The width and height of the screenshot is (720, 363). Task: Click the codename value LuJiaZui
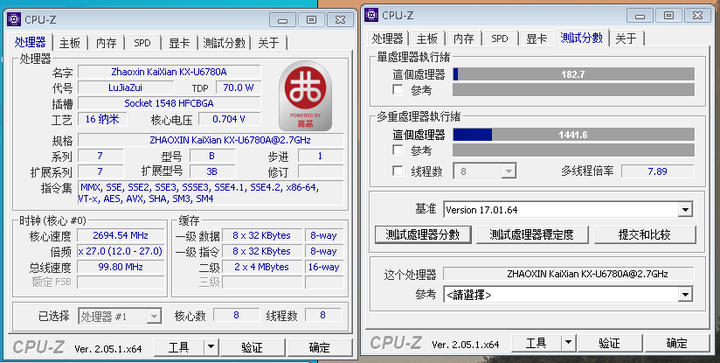pyautogui.click(x=126, y=87)
